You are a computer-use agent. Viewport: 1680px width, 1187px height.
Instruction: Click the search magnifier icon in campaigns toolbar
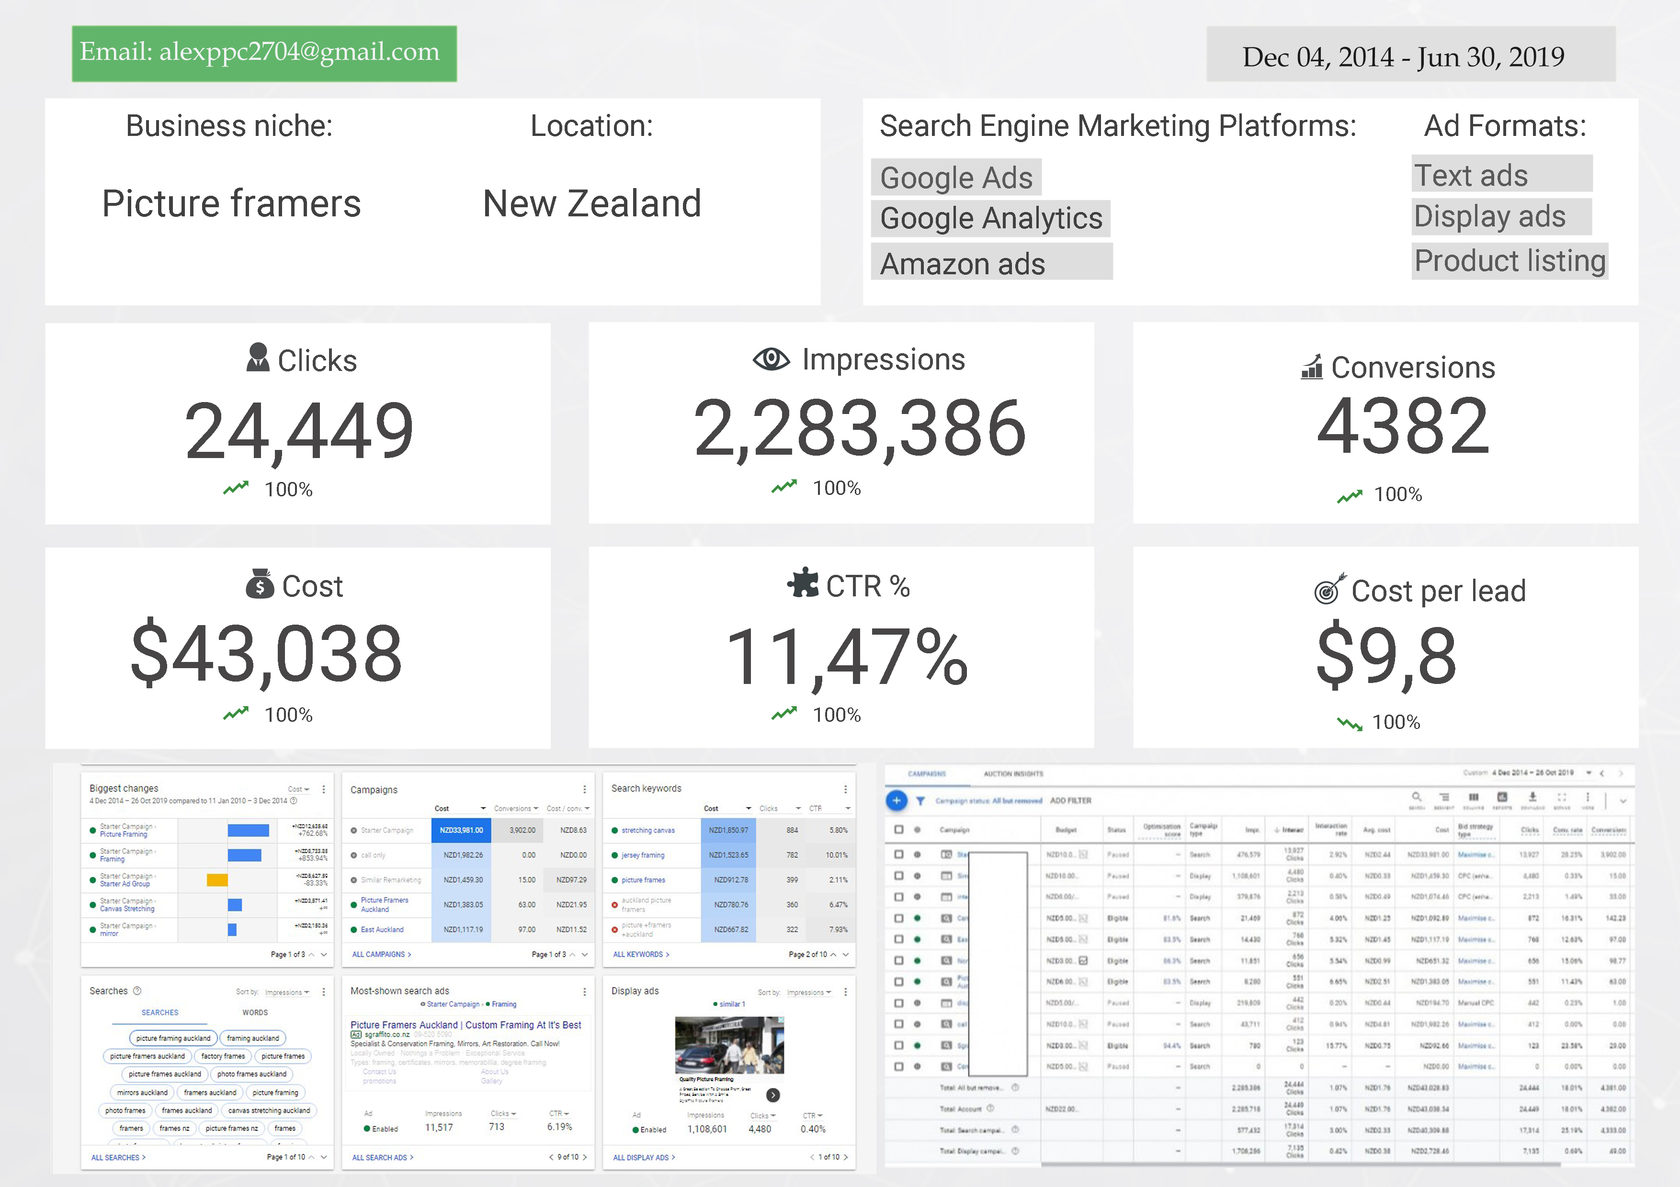coord(1416,798)
